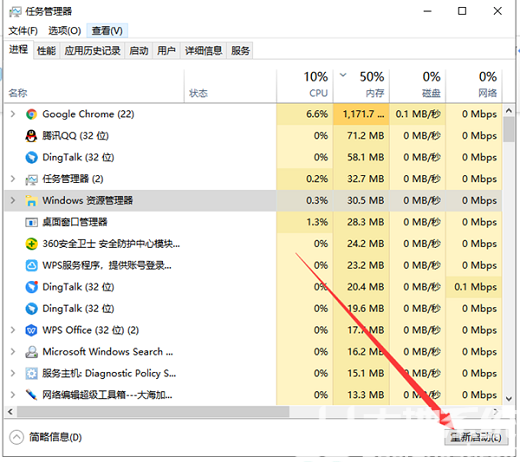Expand the 任务管理器 (2) process group
This screenshot has width=520, height=463.
point(13,179)
